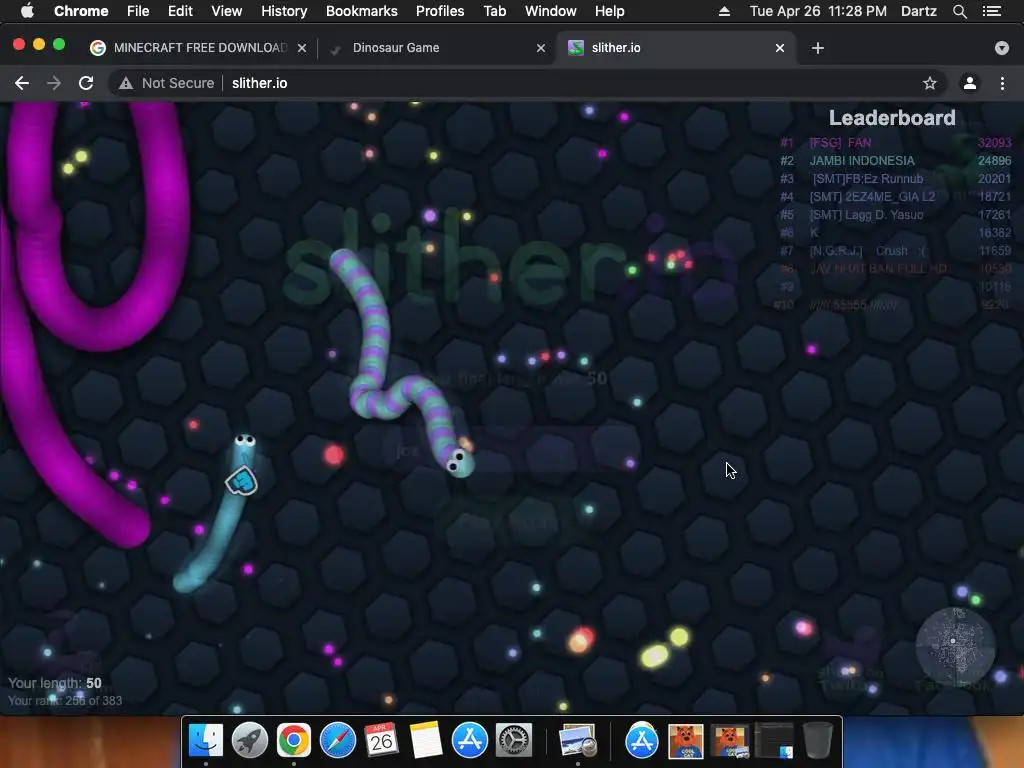Click the date and time in menu bar
This screenshot has width=1024, height=768.
tap(818, 11)
